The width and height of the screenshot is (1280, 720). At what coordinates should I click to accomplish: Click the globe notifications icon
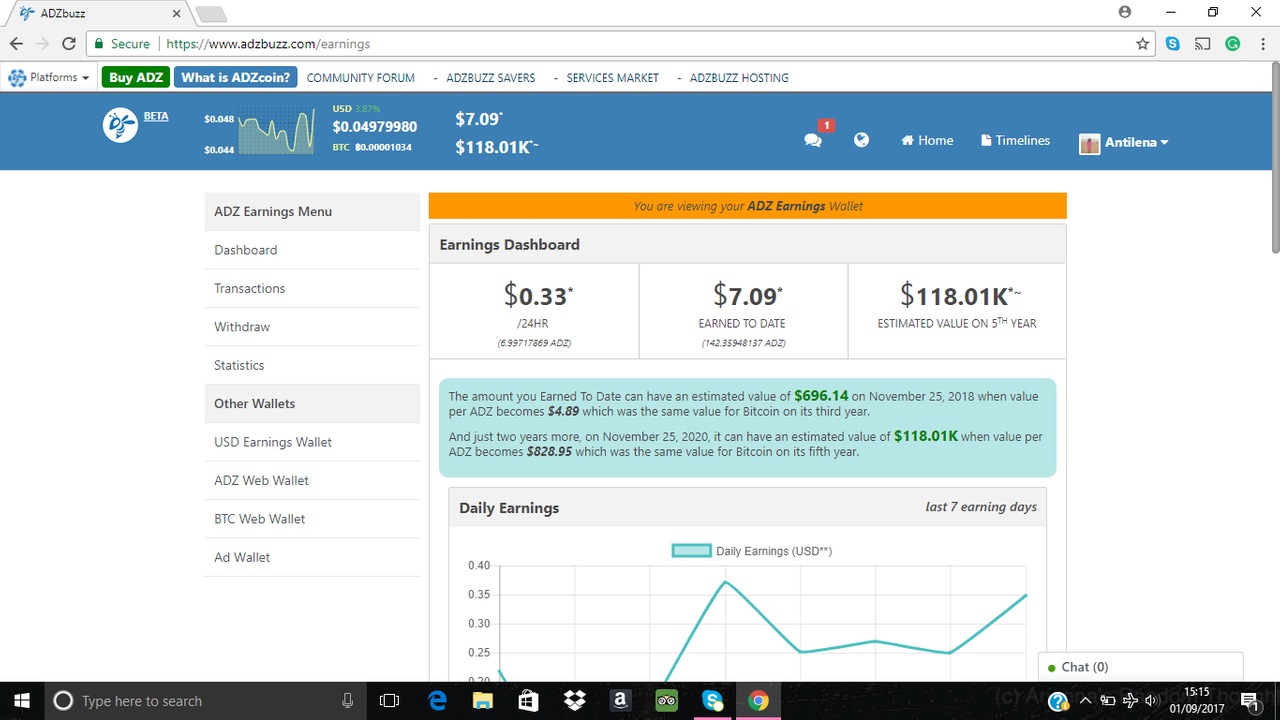(861, 140)
